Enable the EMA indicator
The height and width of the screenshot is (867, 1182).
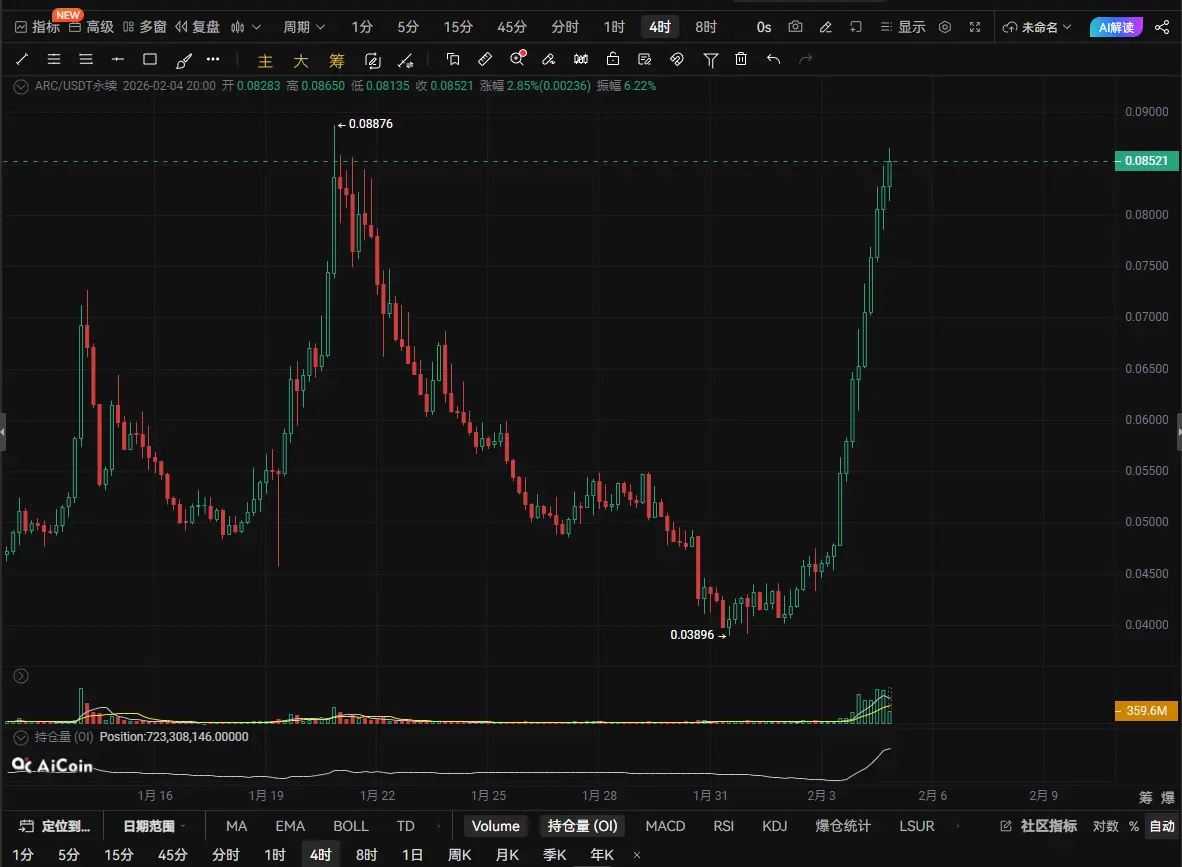[x=290, y=826]
